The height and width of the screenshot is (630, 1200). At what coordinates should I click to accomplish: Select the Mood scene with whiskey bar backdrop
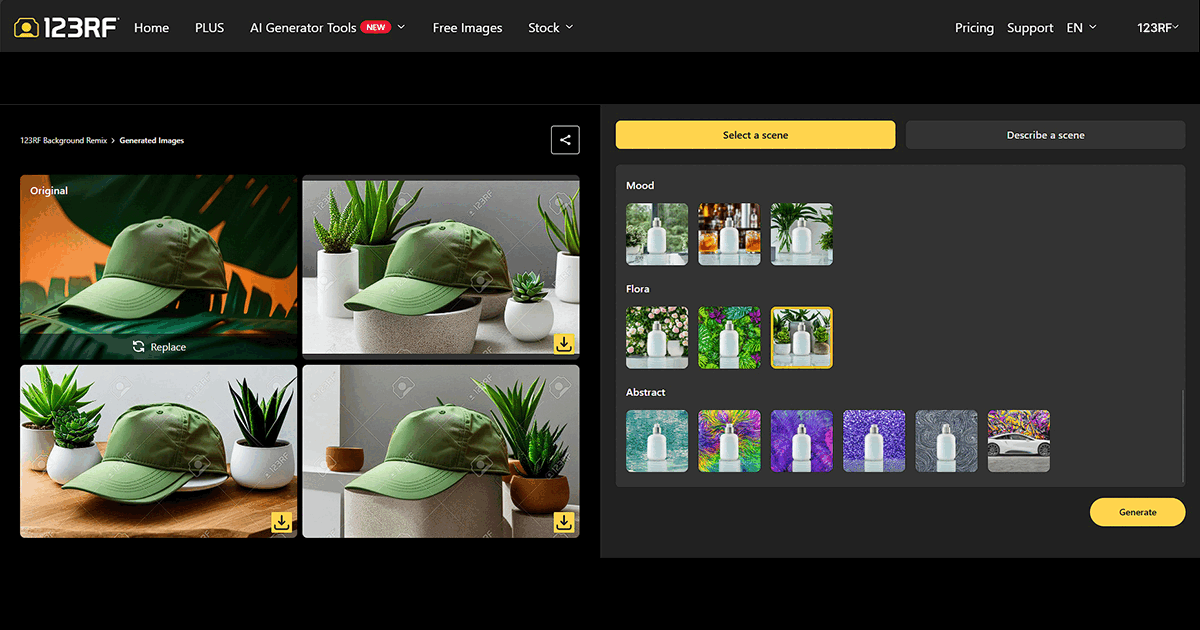(x=729, y=234)
